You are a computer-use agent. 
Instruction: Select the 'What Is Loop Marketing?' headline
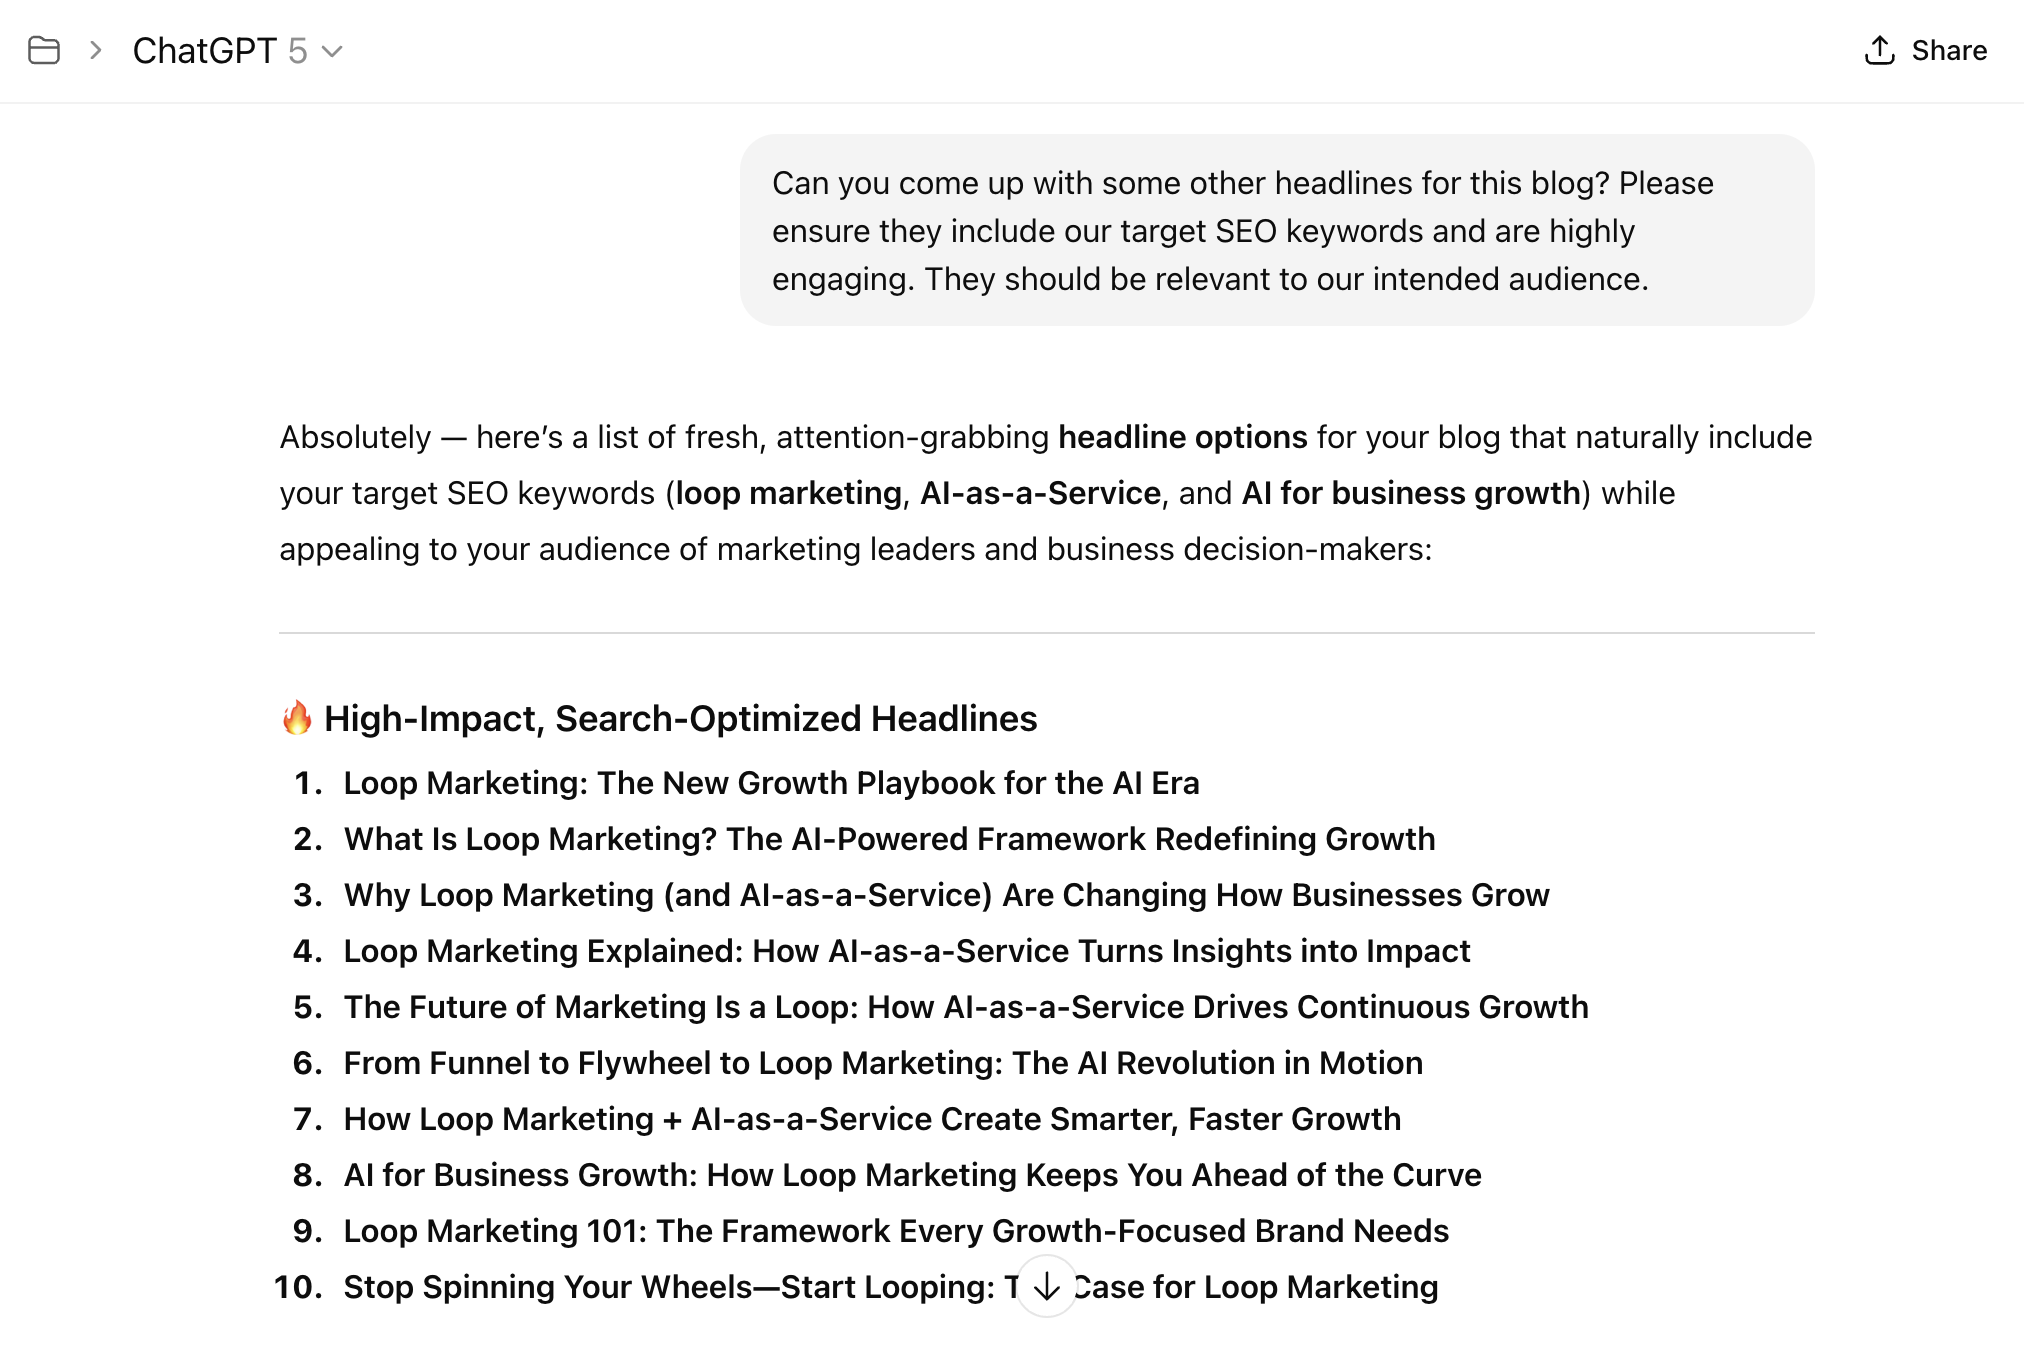pos(889,839)
